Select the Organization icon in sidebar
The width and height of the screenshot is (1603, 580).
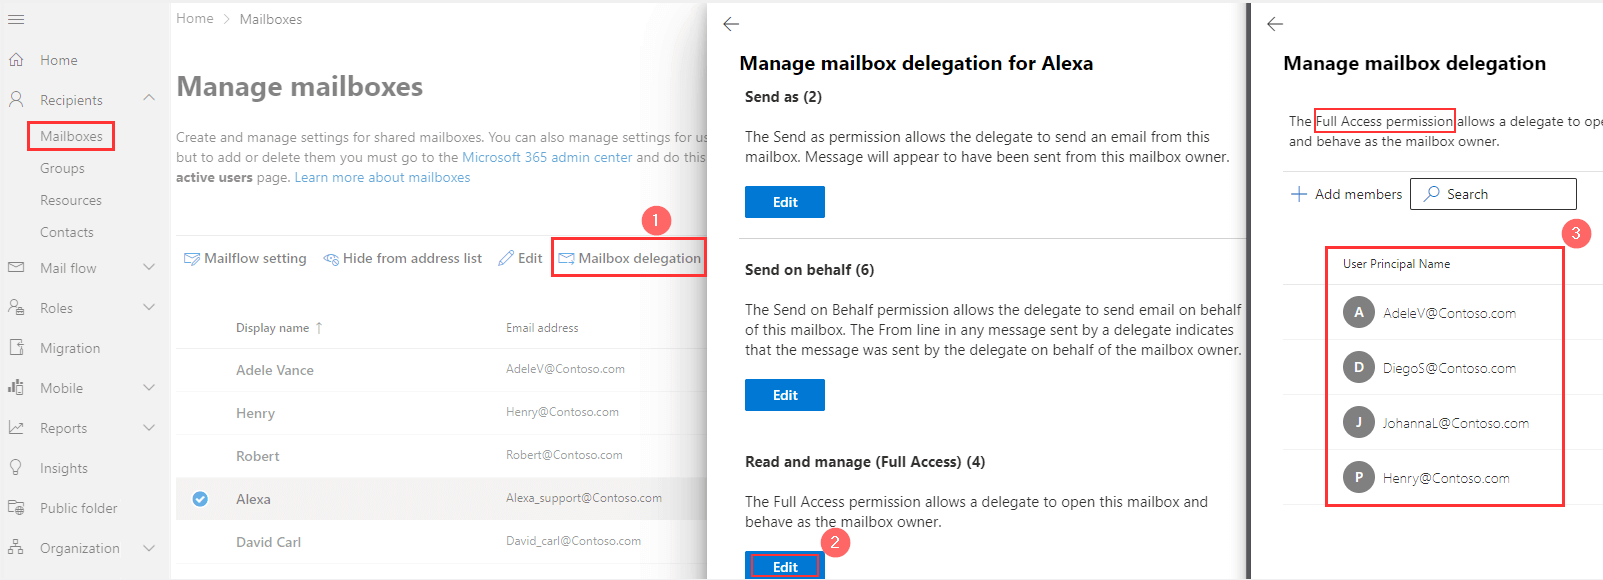pos(16,548)
